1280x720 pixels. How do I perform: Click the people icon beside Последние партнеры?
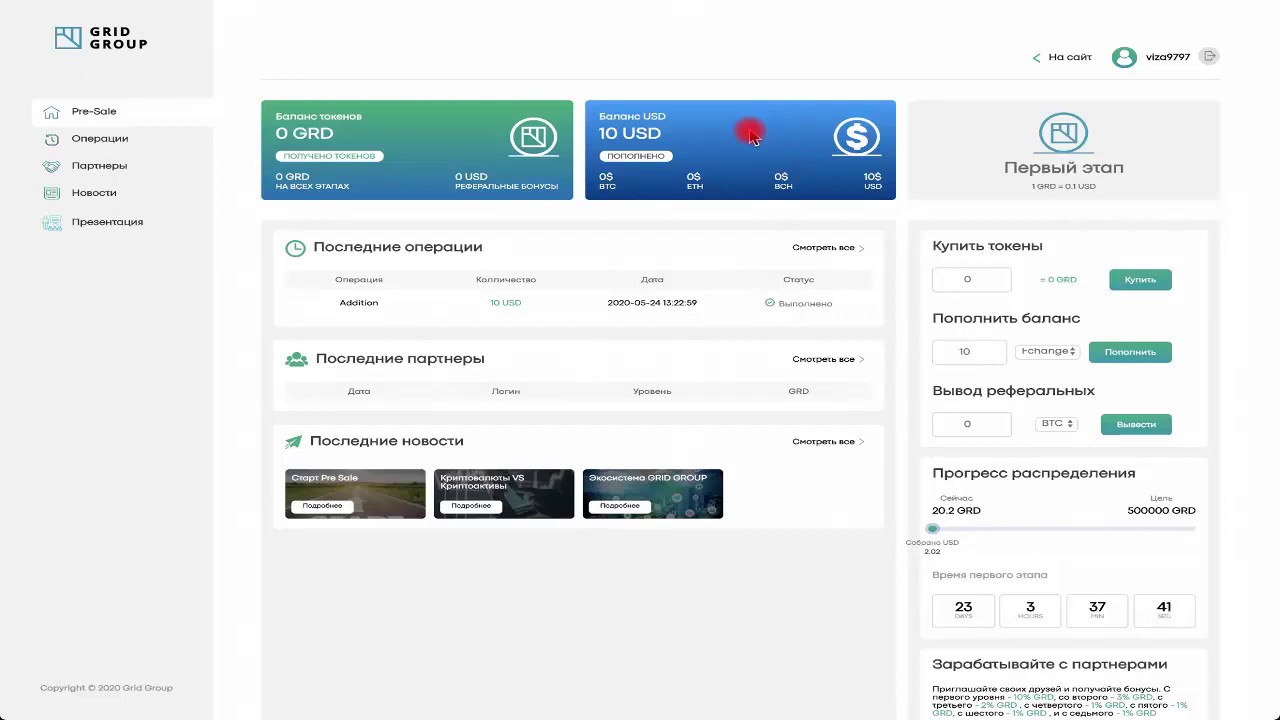(296, 359)
